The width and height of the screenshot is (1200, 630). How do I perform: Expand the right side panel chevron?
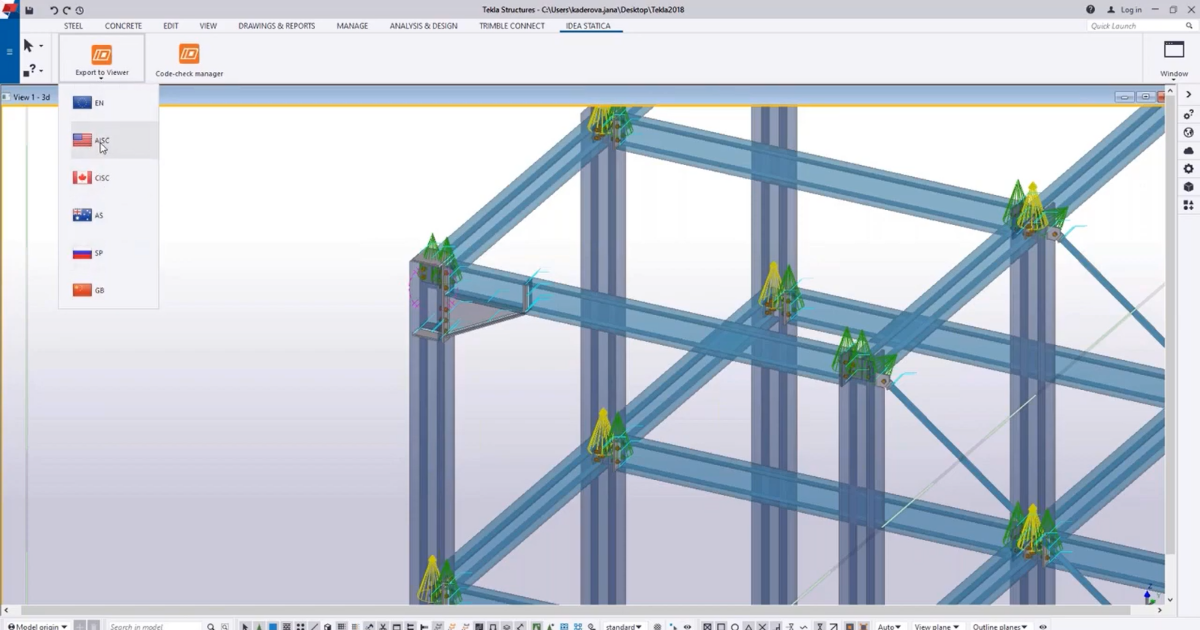click(1188, 95)
